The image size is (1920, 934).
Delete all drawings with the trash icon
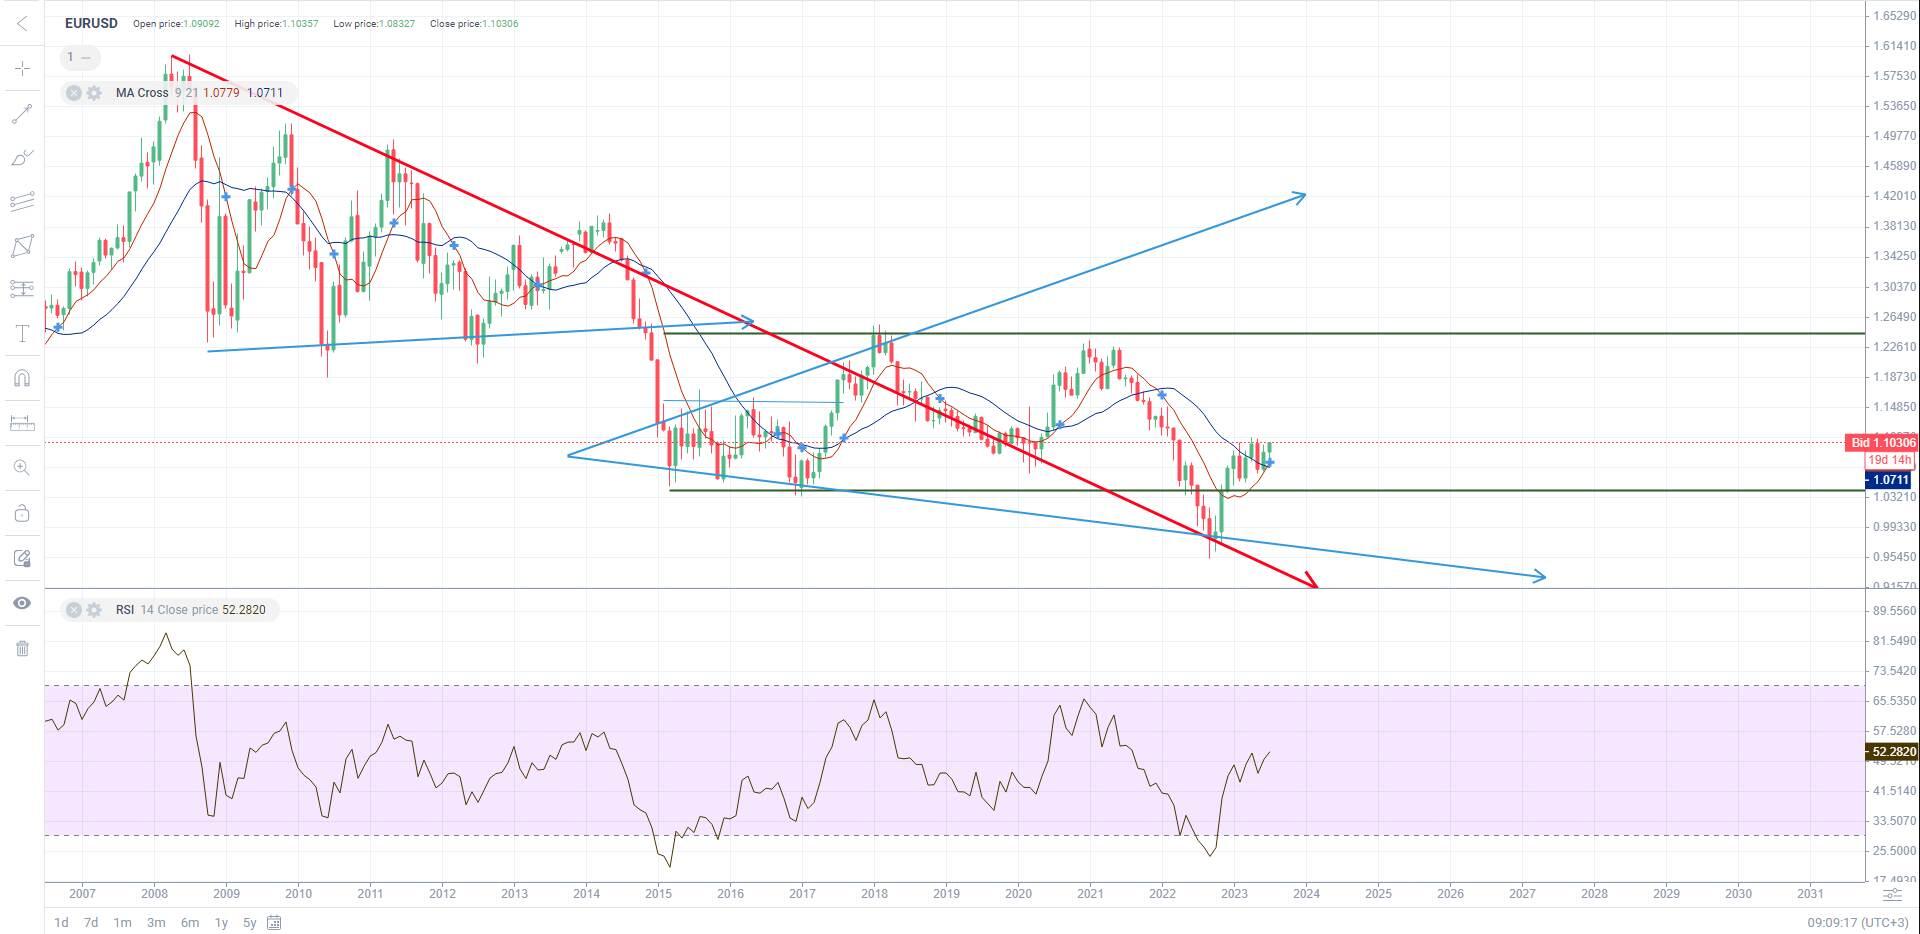[22, 648]
